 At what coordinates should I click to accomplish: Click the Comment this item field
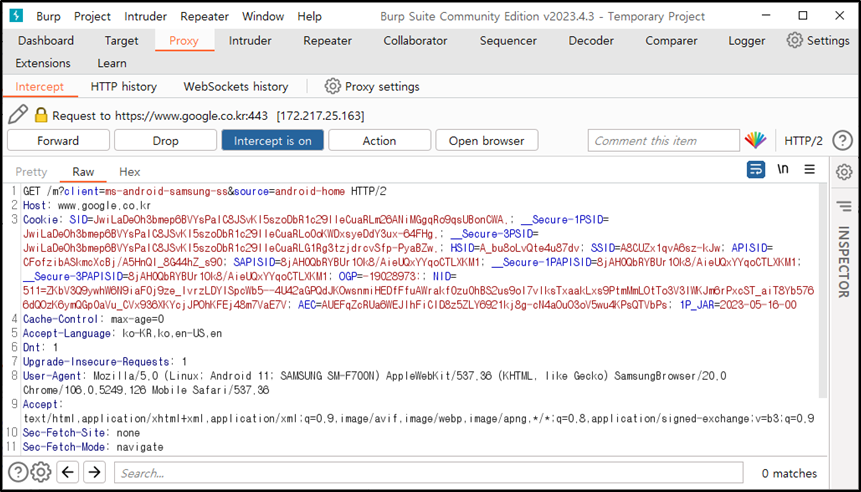[663, 141]
